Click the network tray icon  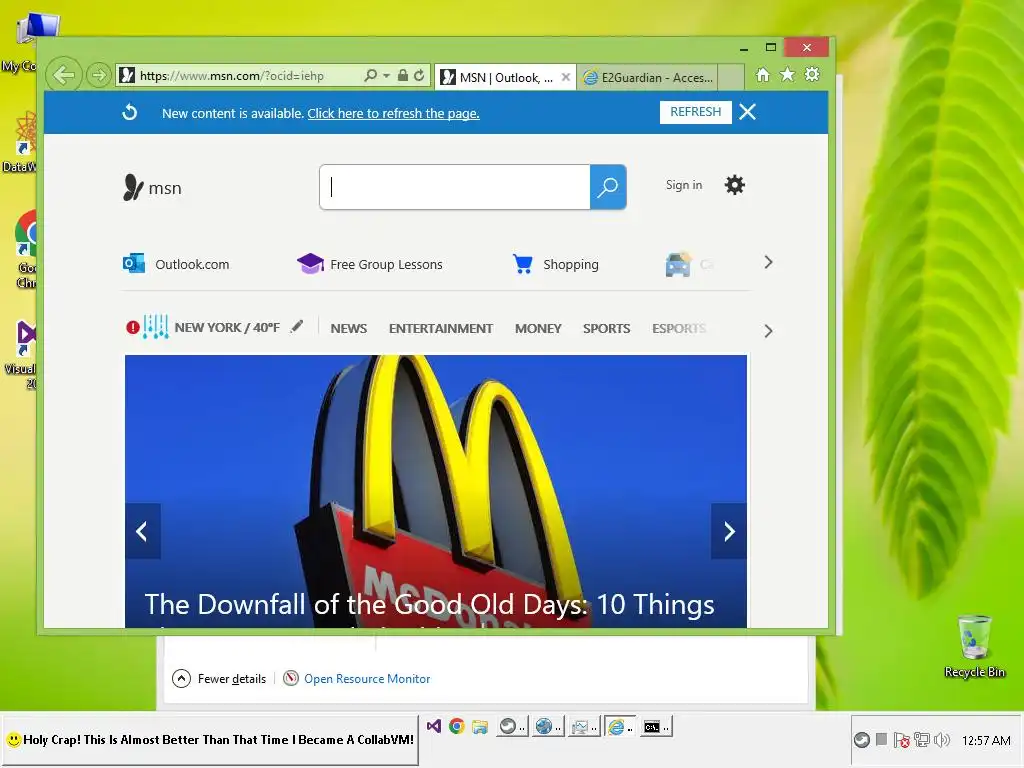[x=921, y=740]
